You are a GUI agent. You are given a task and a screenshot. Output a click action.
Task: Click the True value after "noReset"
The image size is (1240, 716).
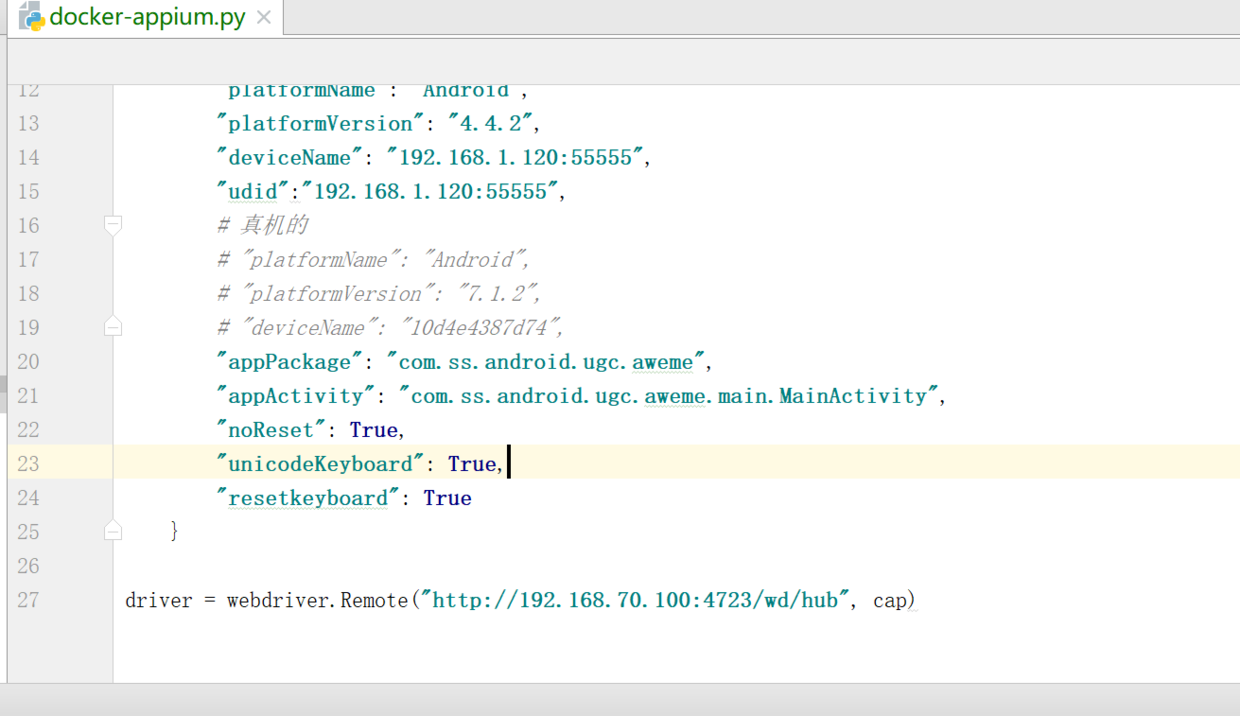[x=374, y=430]
